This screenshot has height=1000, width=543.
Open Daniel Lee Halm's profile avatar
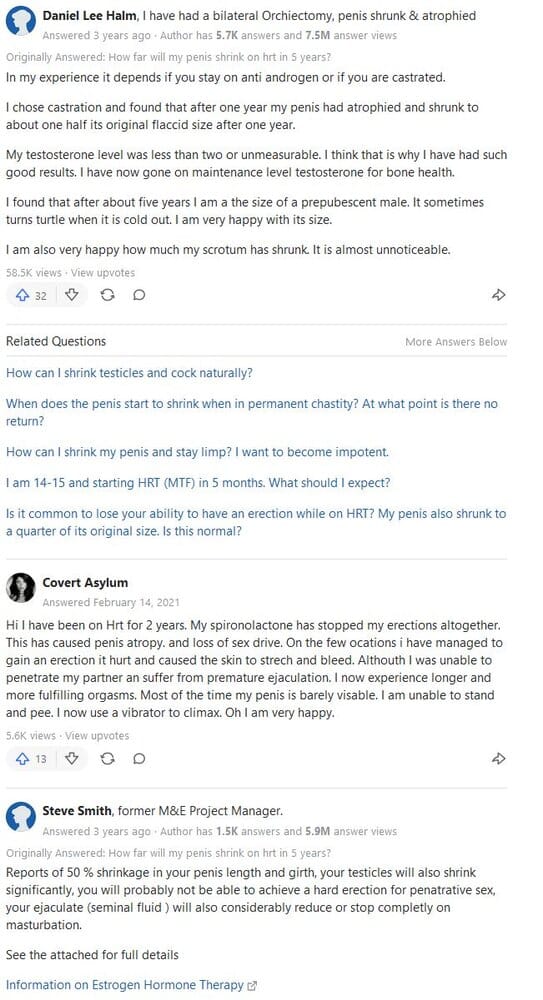(x=20, y=22)
